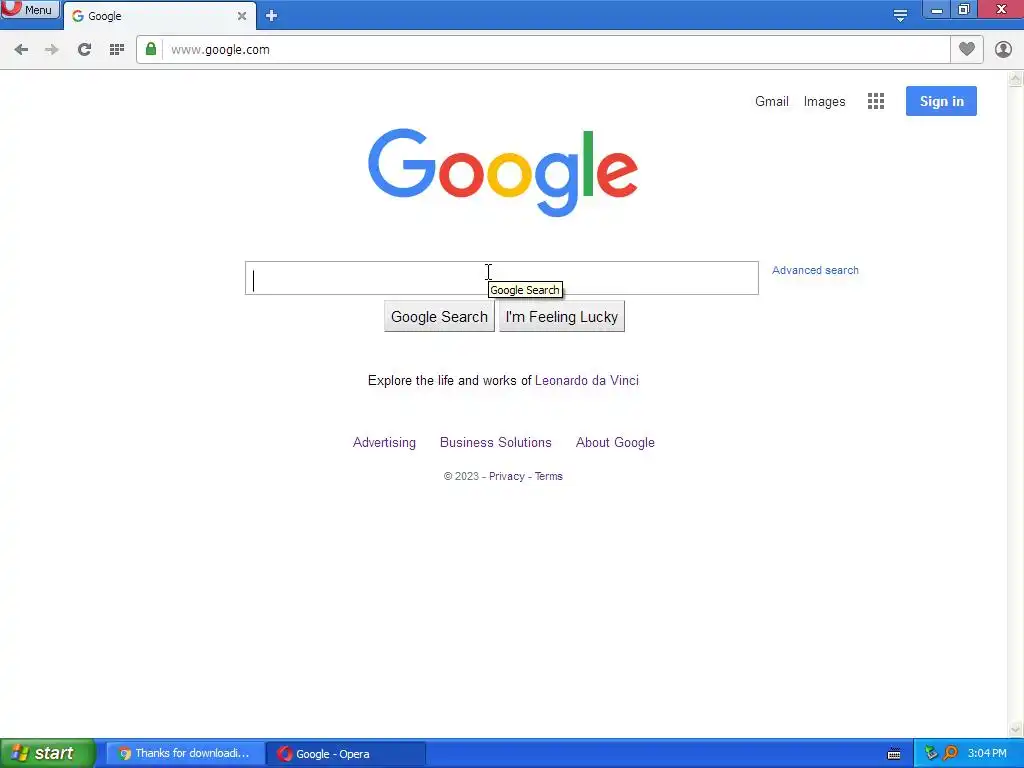Open the Images link
This screenshot has height=768, width=1024.
click(x=824, y=101)
